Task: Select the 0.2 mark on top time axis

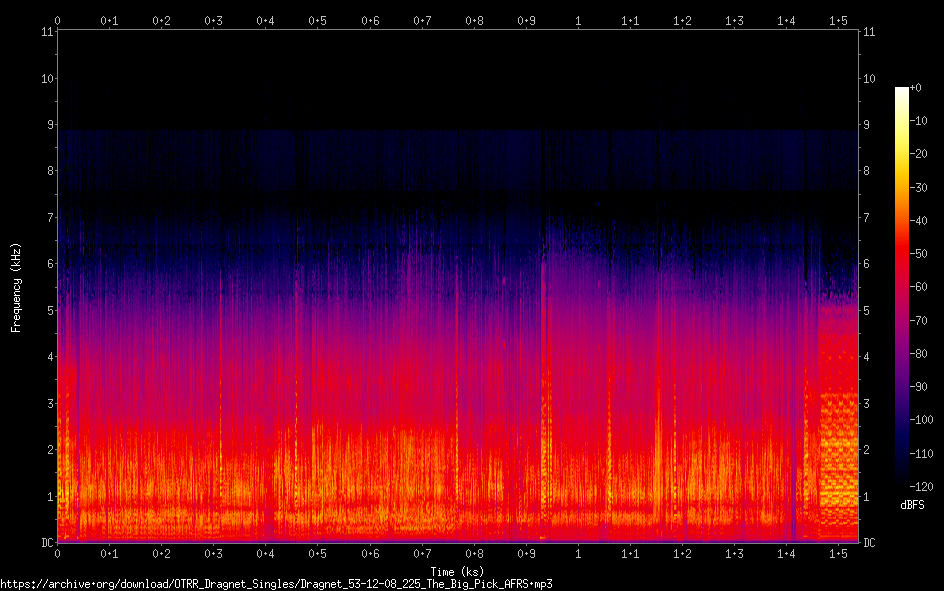Action: point(161,20)
